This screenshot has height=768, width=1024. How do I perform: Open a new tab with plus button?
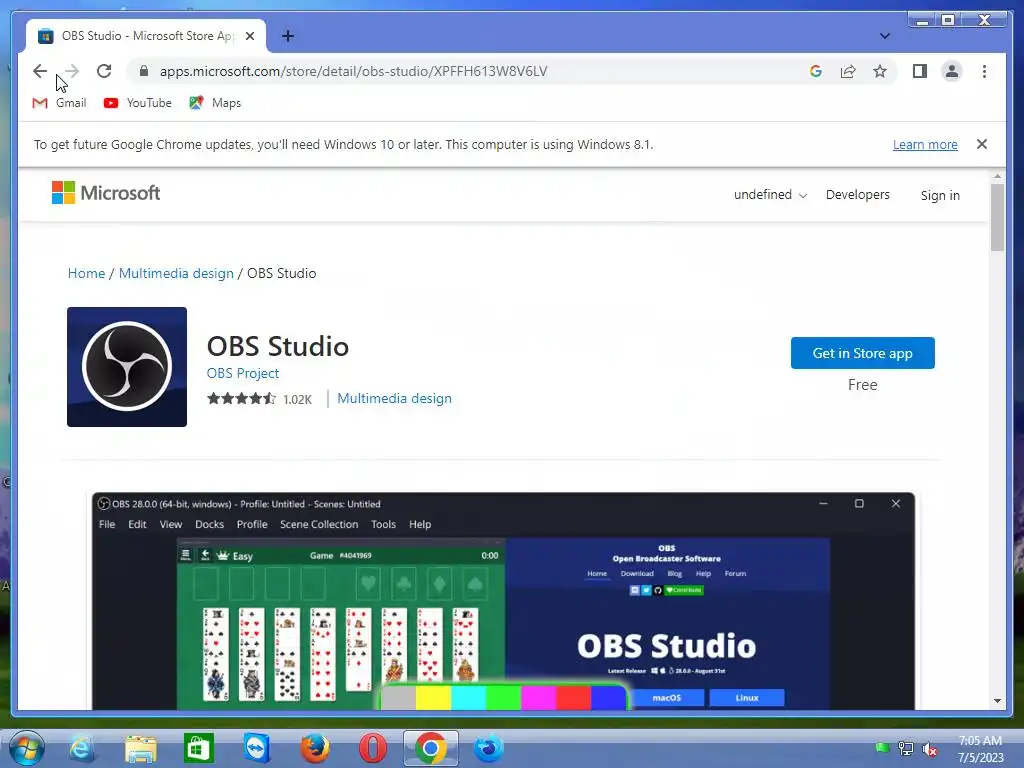click(x=287, y=36)
